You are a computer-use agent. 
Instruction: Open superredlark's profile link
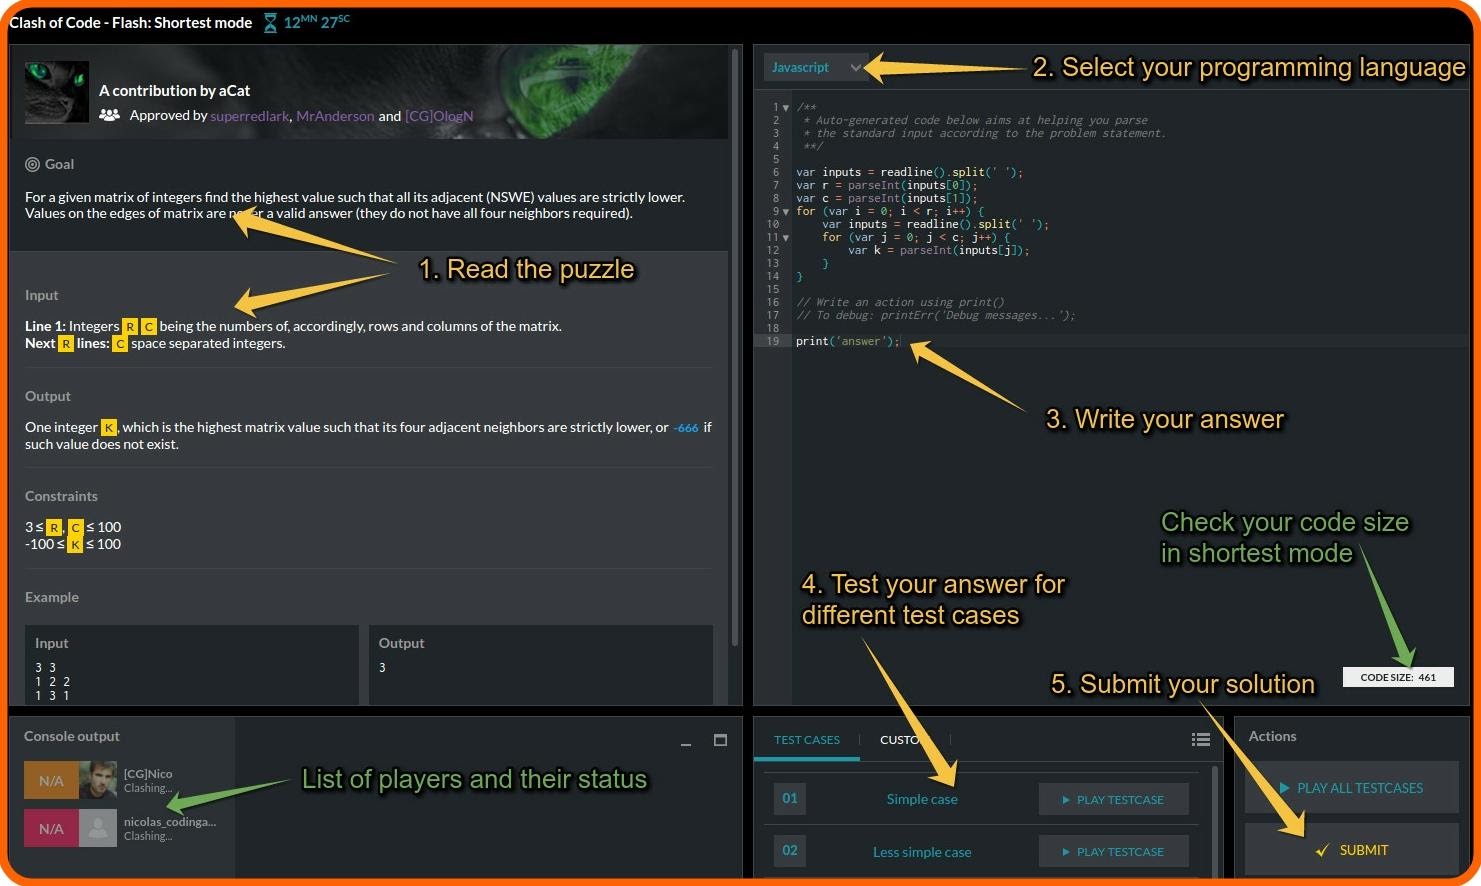(x=249, y=116)
